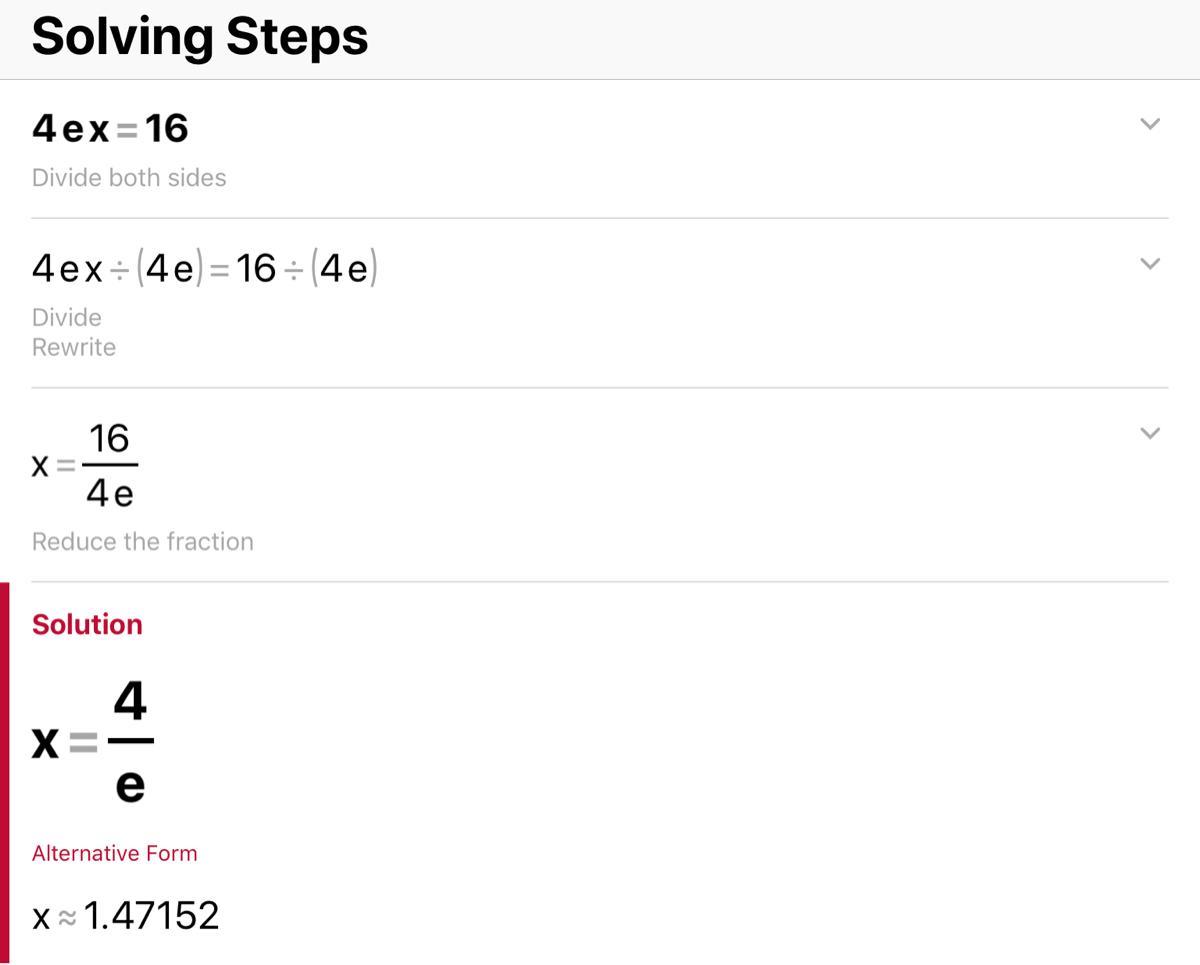
Task: Select the equation 4ex=16
Action: click(110, 129)
